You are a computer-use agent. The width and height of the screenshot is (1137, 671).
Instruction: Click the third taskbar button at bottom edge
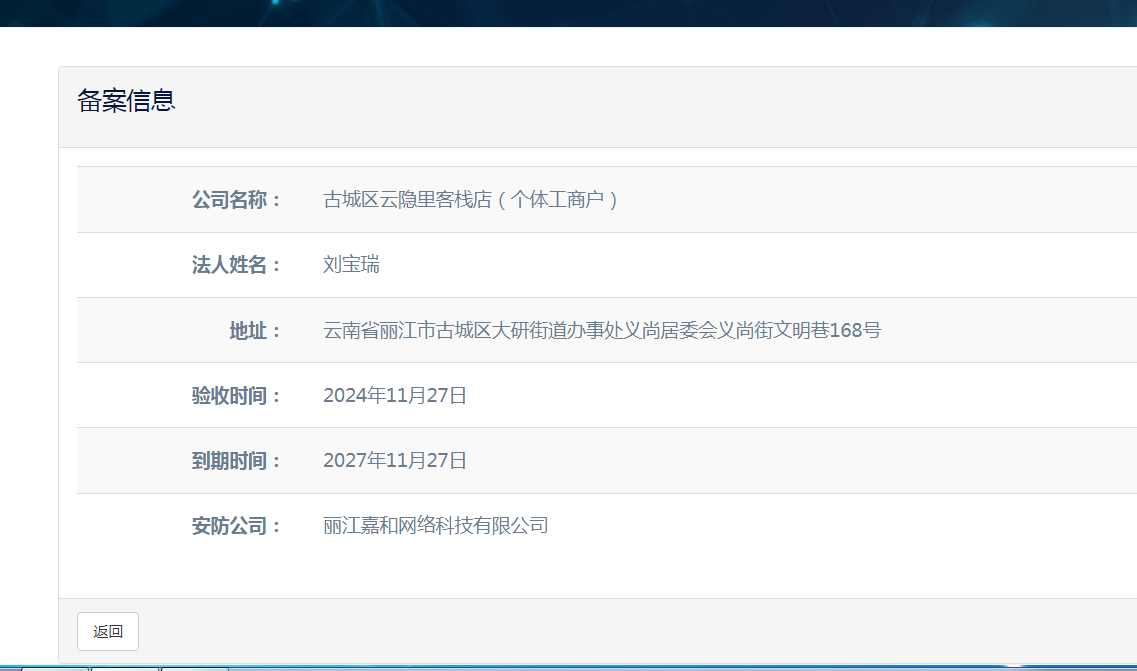pos(194,668)
